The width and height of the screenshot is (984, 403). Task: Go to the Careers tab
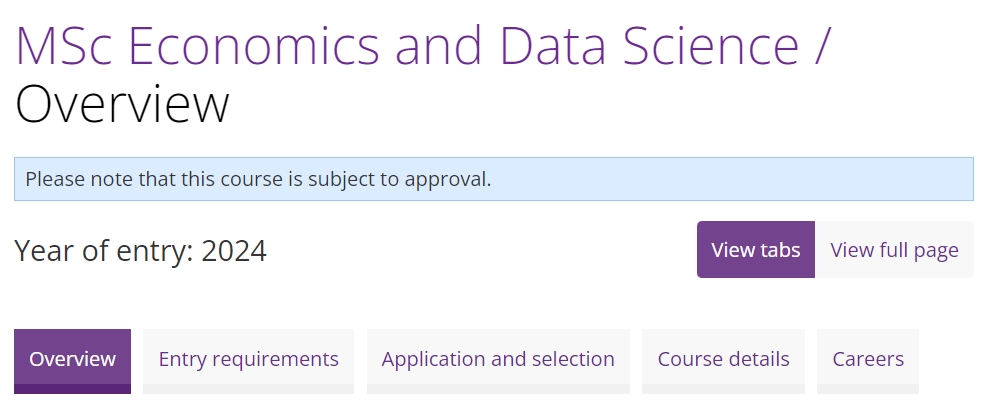(868, 359)
